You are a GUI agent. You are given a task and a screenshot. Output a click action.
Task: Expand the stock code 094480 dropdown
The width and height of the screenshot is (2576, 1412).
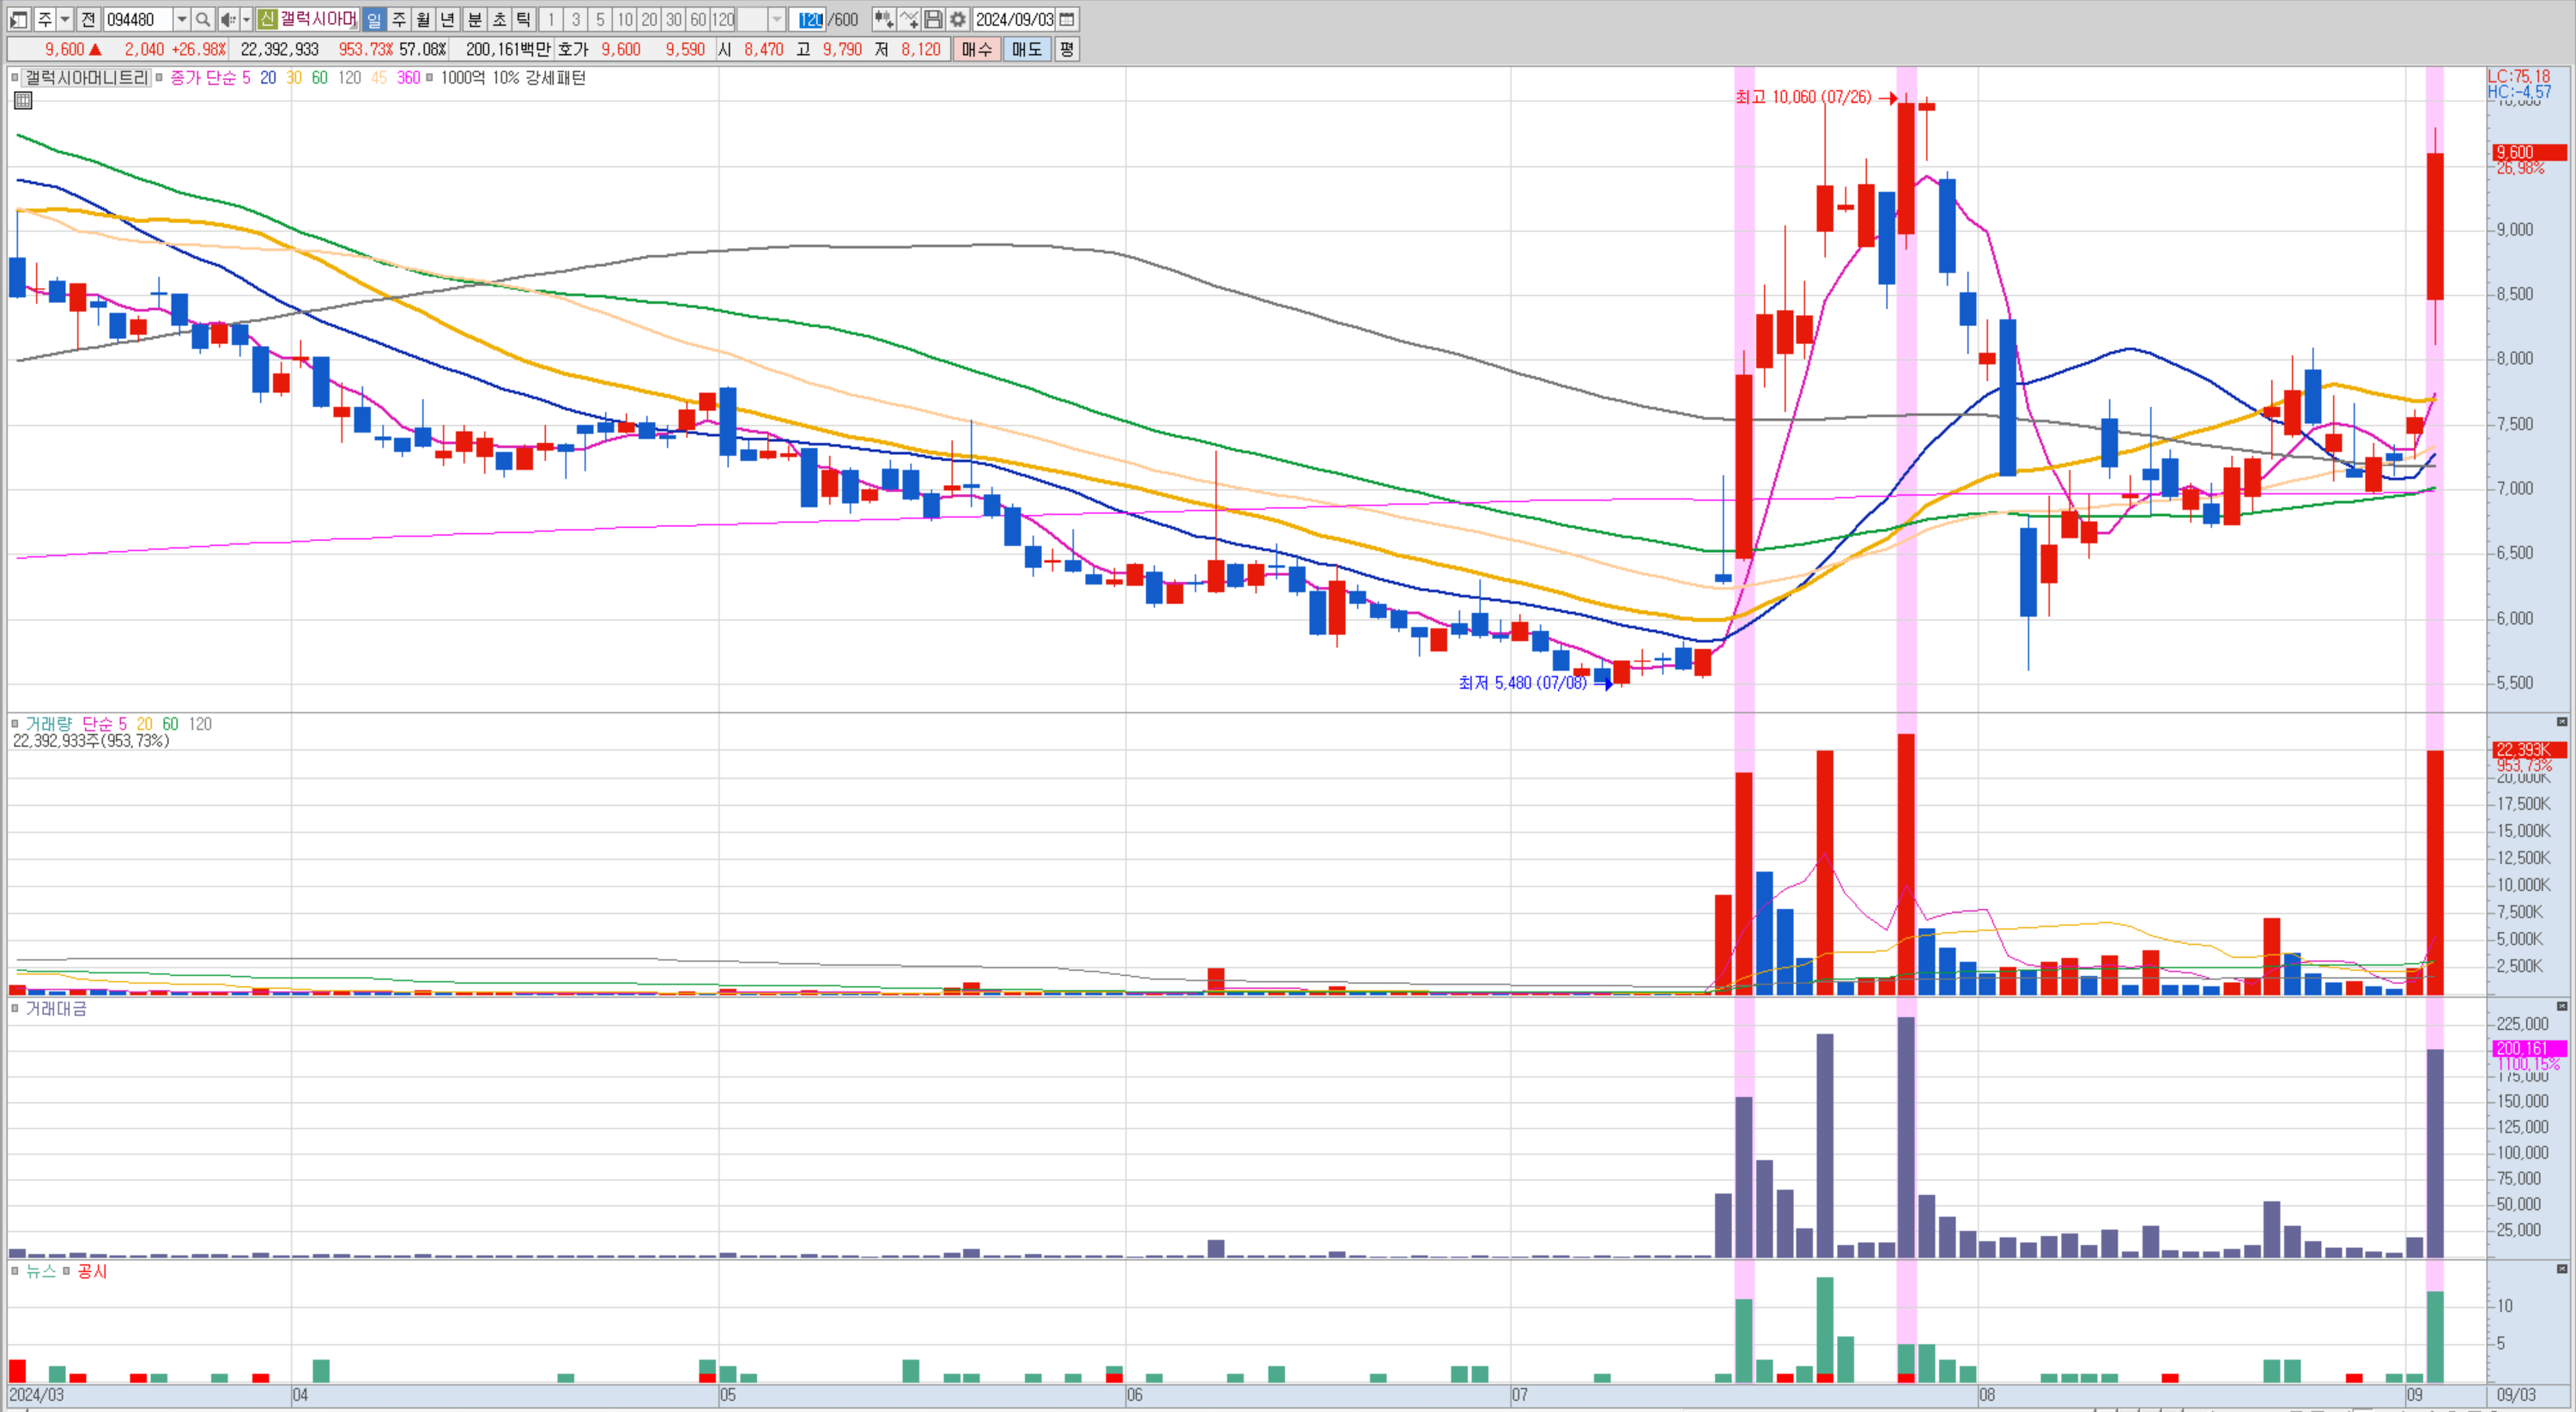coord(181,19)
